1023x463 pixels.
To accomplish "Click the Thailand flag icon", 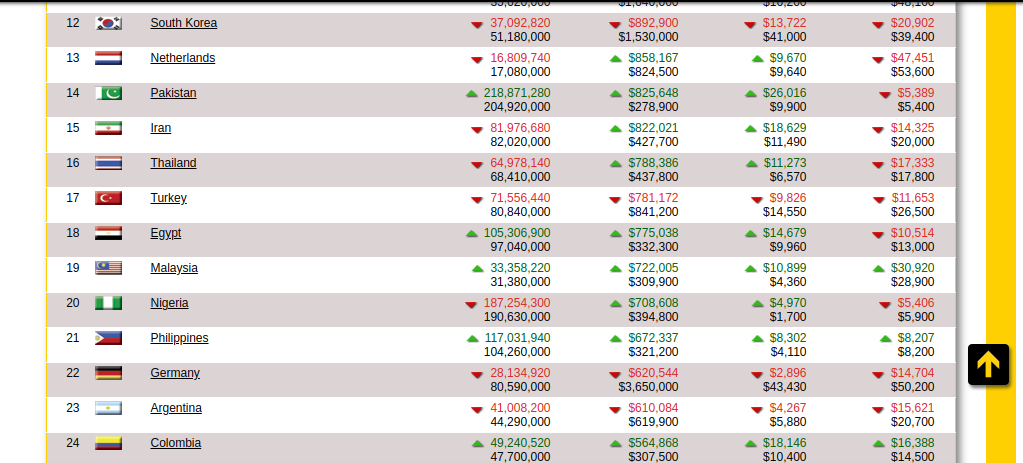I will [108, 163].
